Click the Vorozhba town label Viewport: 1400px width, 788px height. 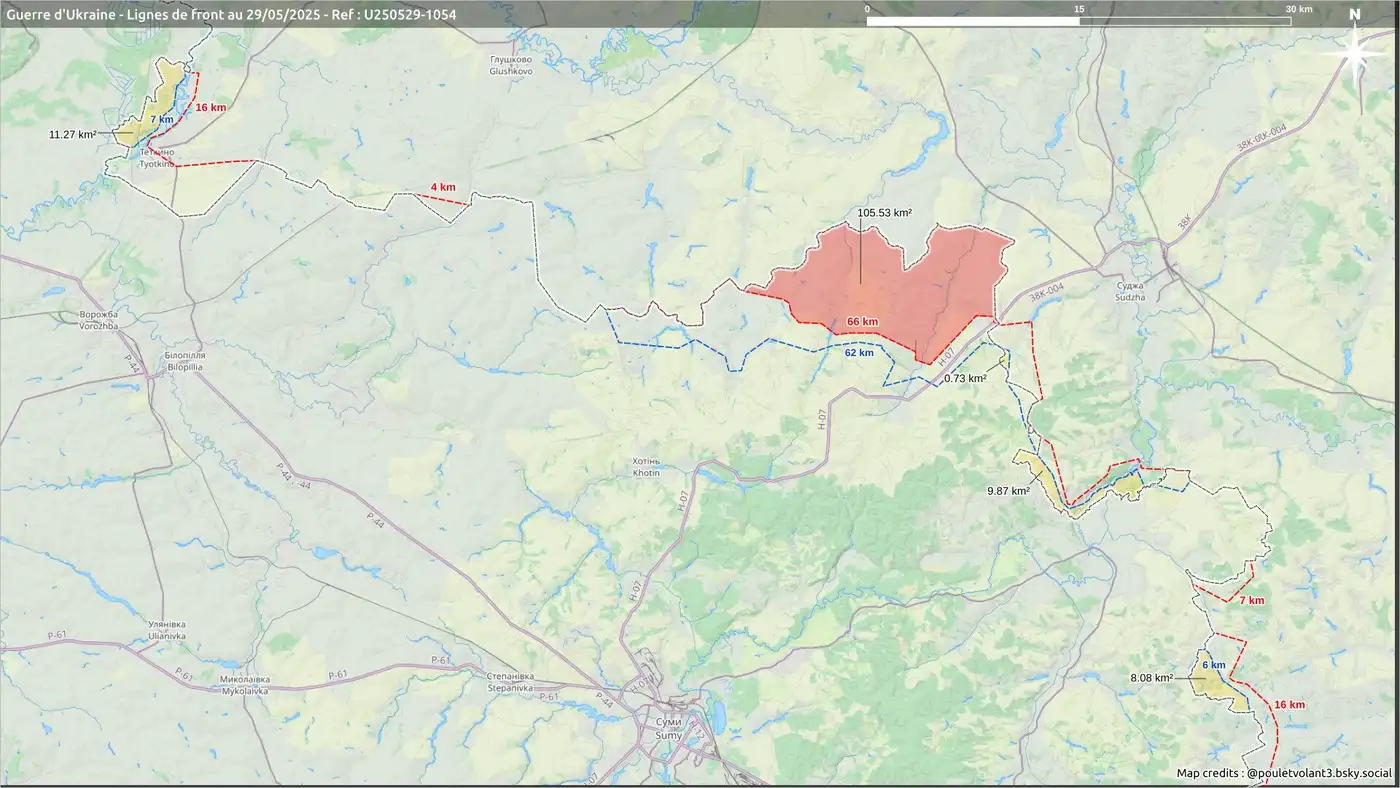point(97,321)
